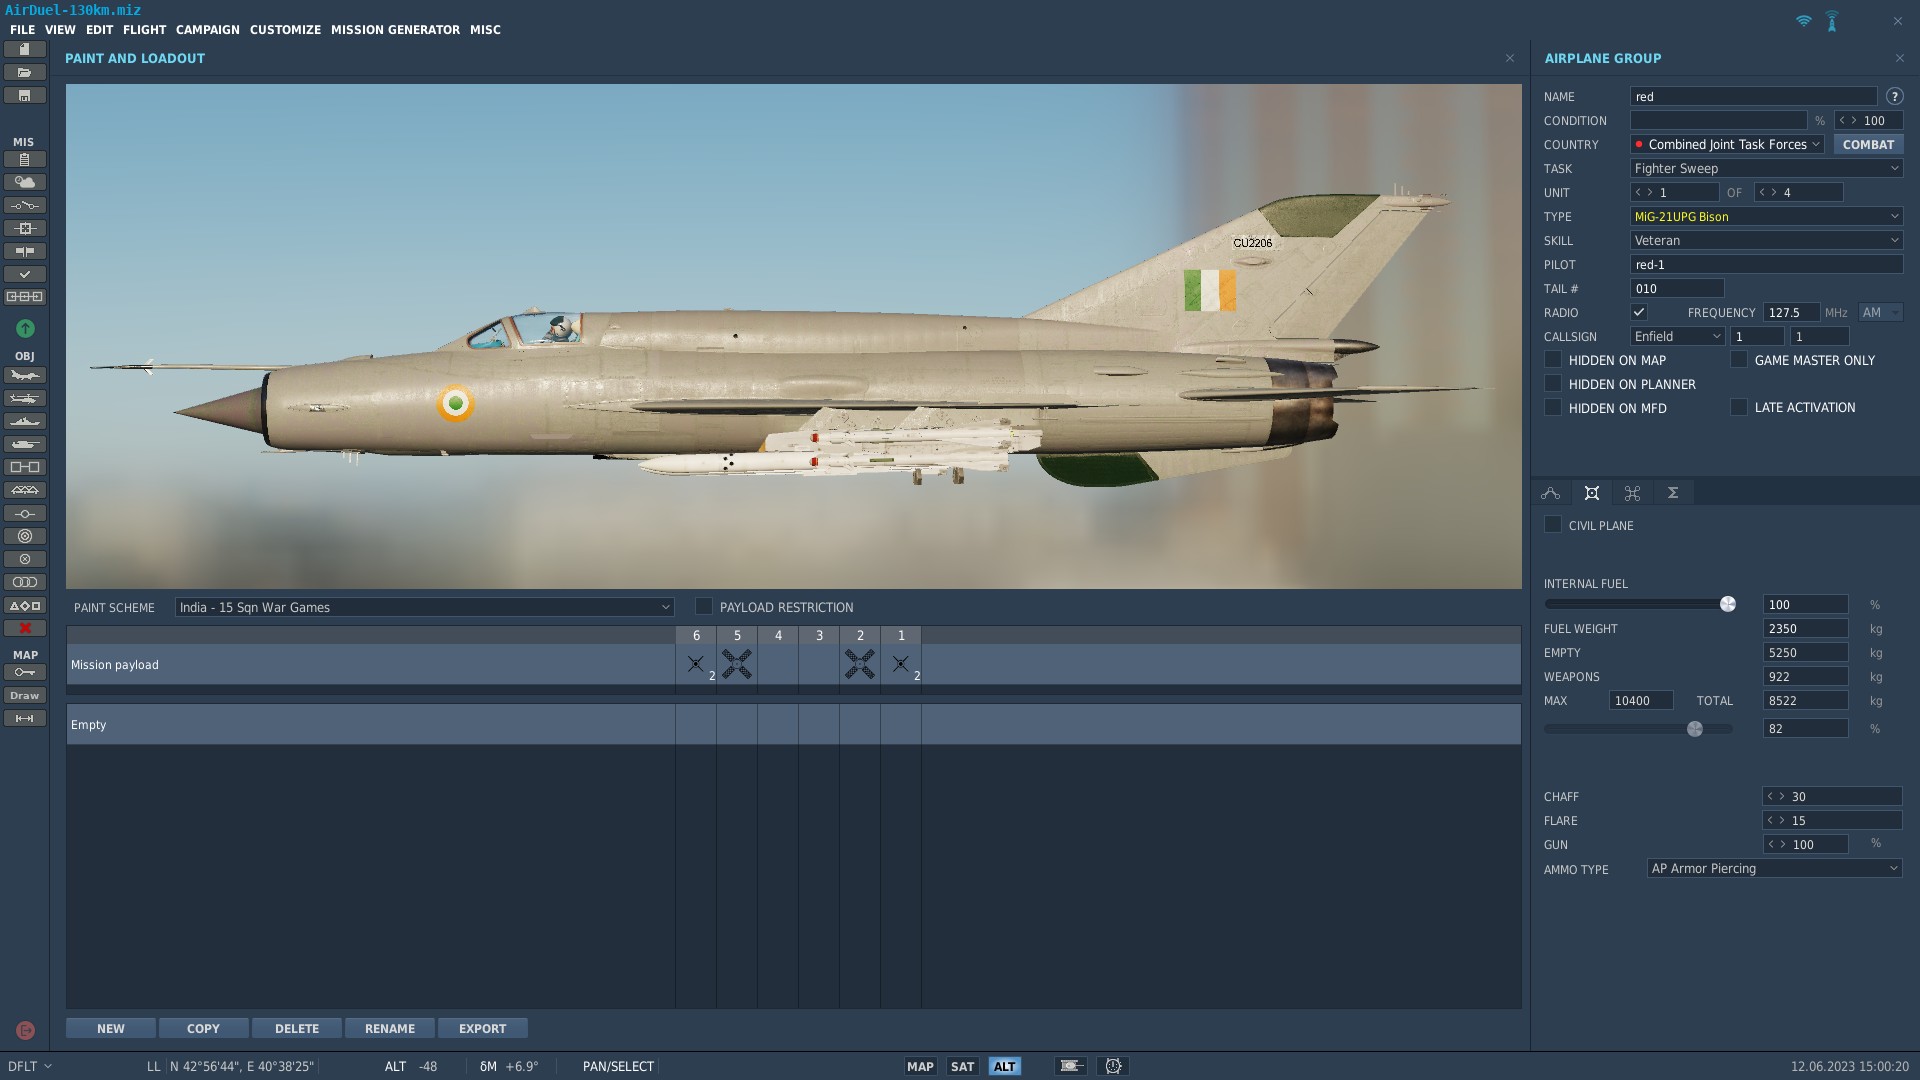Open the weather cloud settings icon
This screenshot has width=1920, height=1080.
point(25,182)
